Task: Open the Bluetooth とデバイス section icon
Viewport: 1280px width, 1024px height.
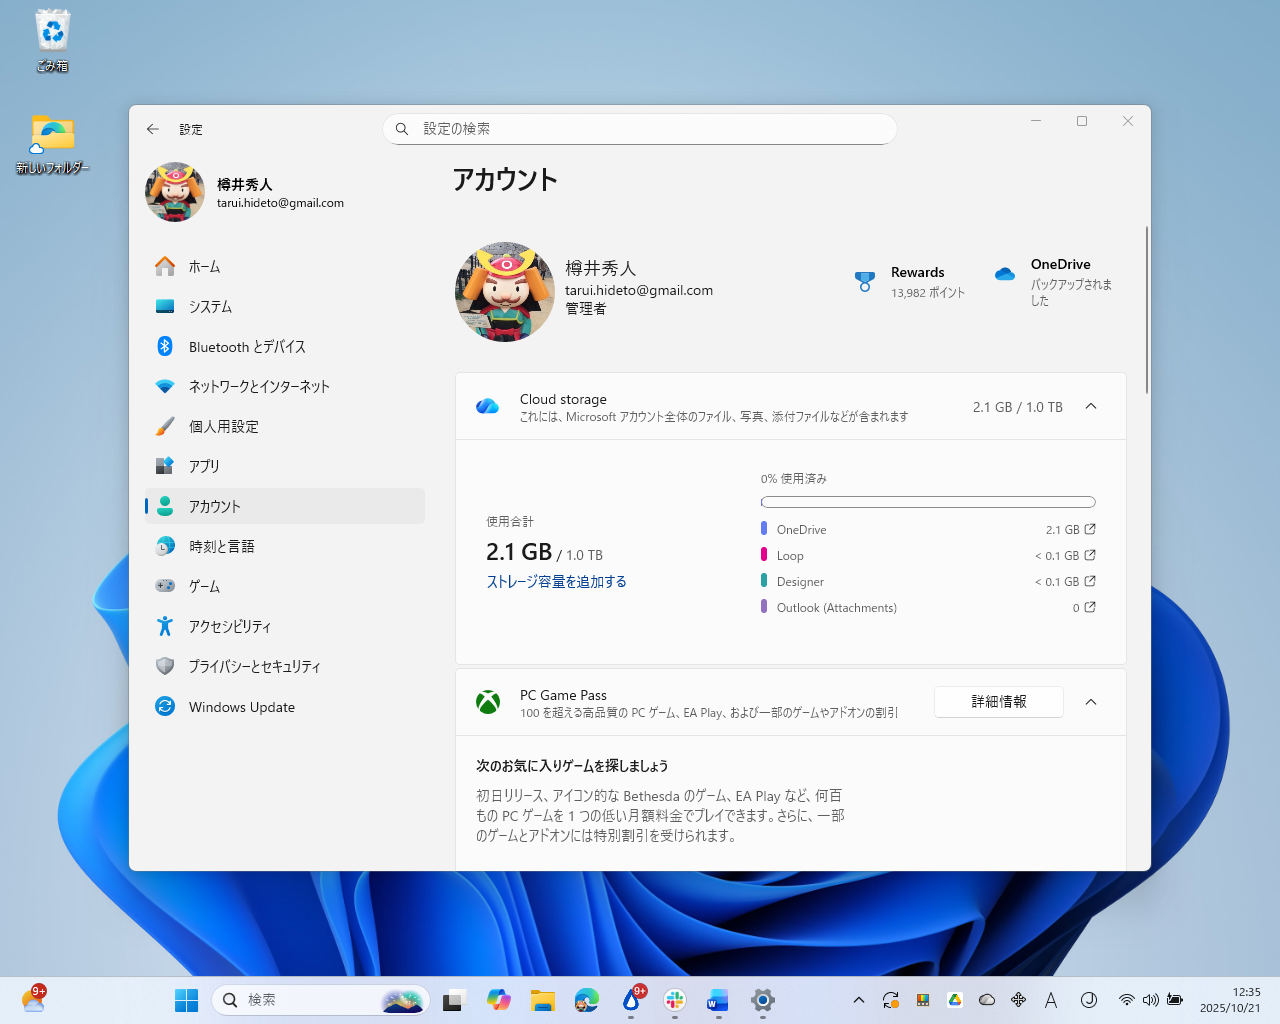Action: point(164,346)
